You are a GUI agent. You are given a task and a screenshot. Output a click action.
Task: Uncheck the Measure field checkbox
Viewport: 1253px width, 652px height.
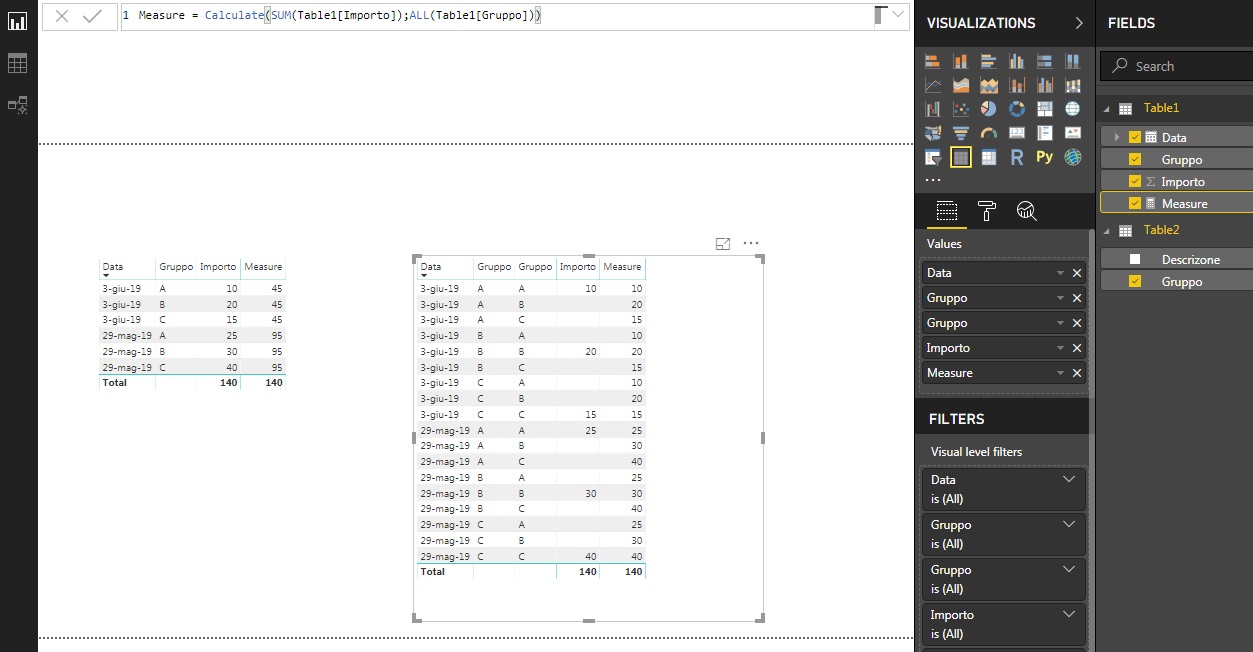(x=1135, y=203)
